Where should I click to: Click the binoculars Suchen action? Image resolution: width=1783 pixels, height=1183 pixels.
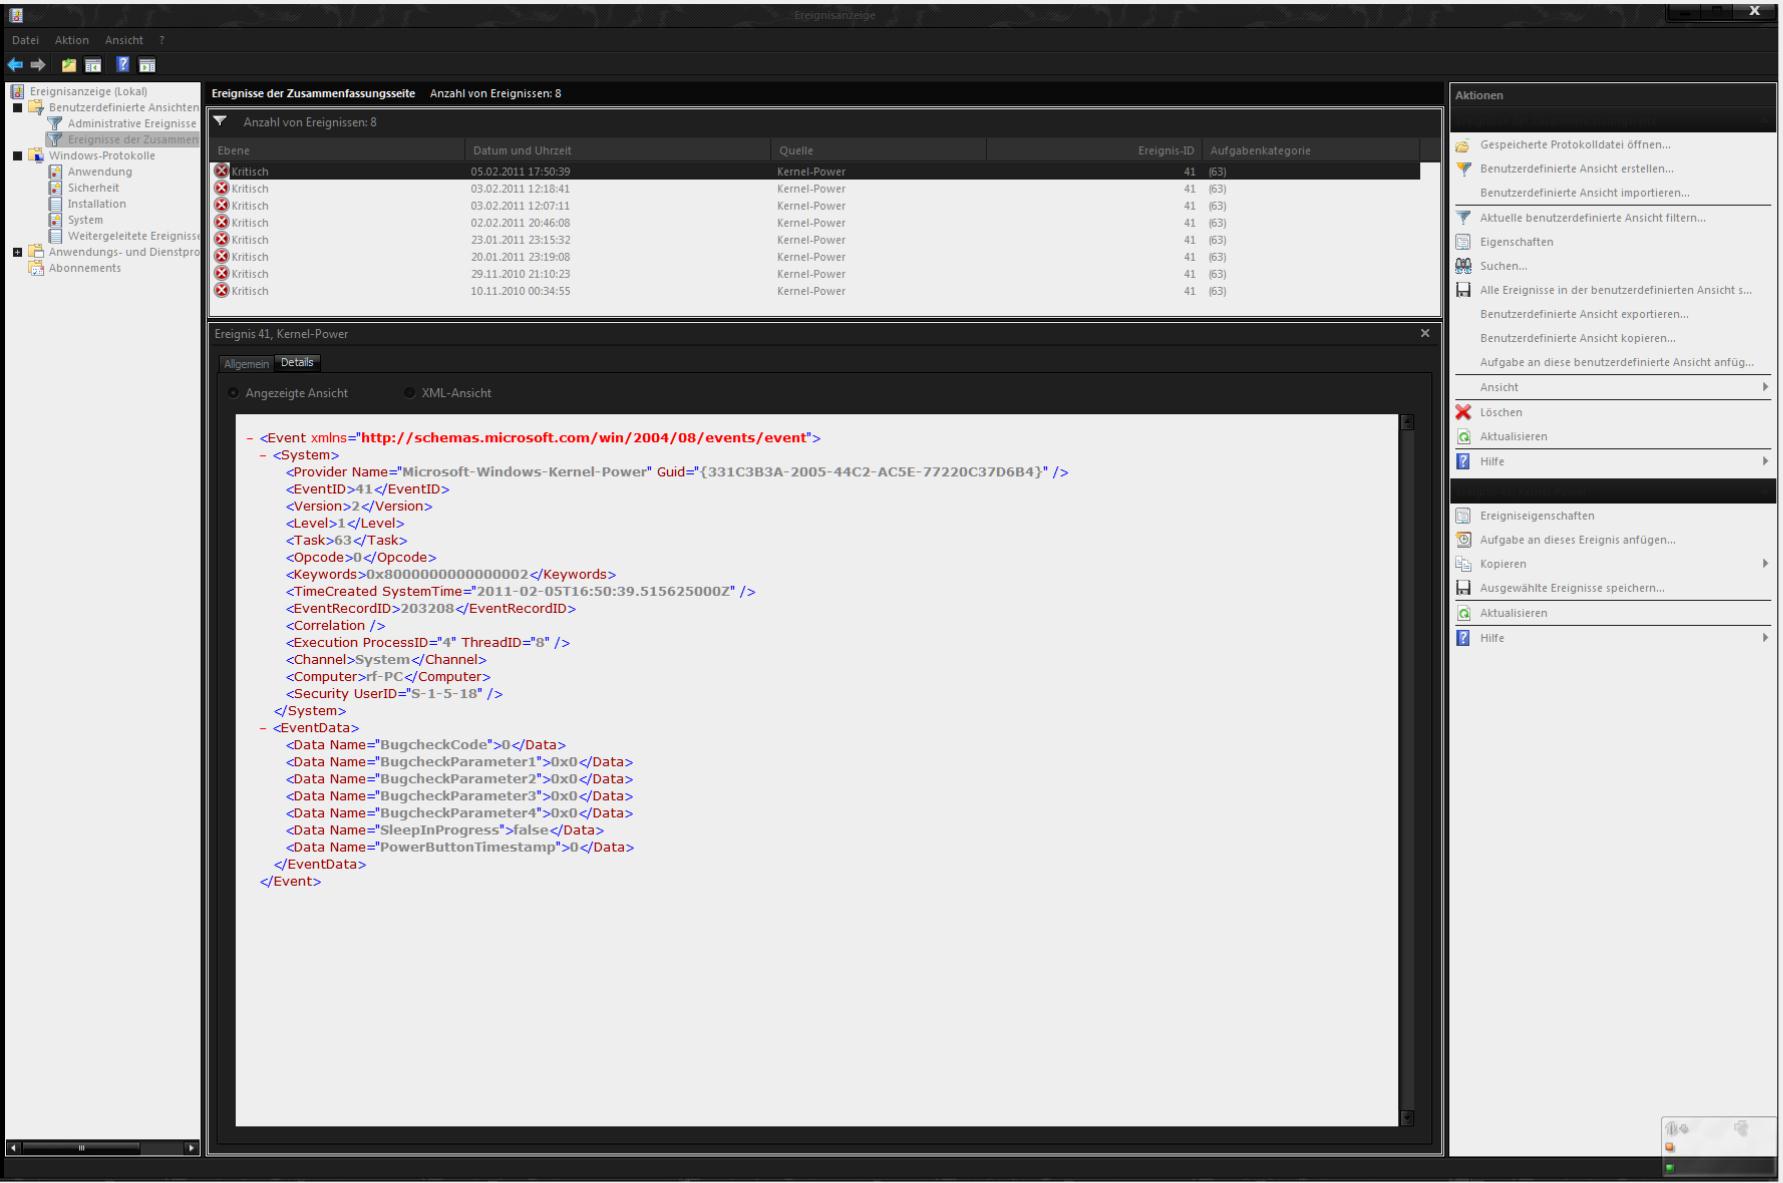pyautogui.click(x=1503, y=266)
